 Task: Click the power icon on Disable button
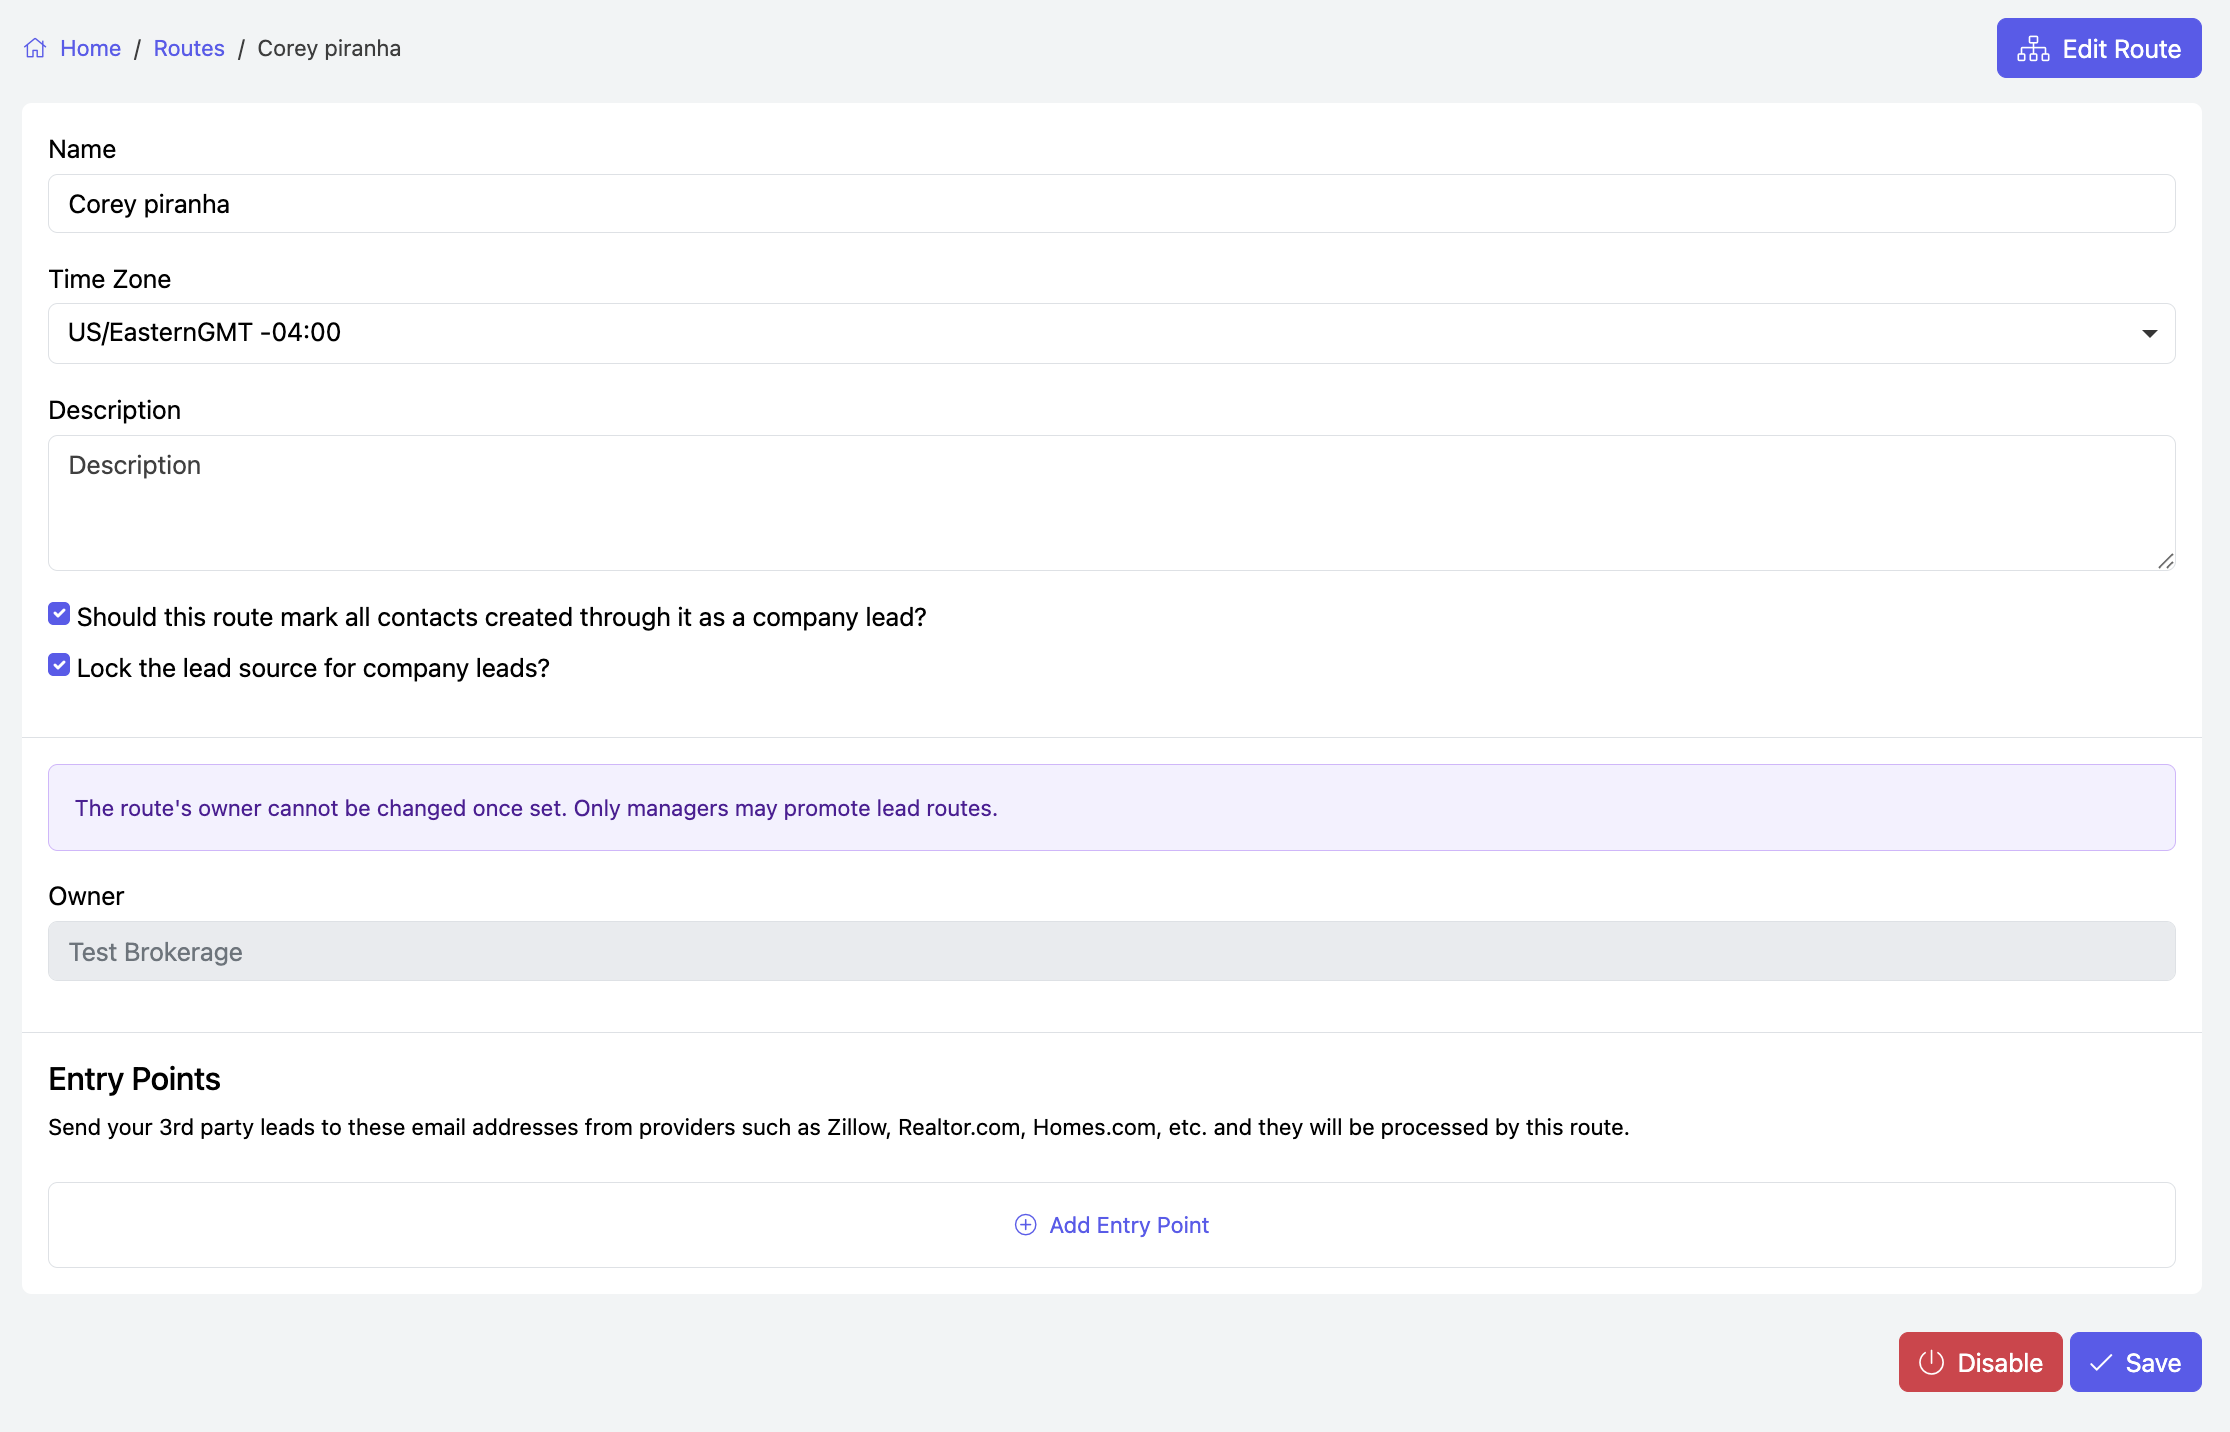1931,1362
